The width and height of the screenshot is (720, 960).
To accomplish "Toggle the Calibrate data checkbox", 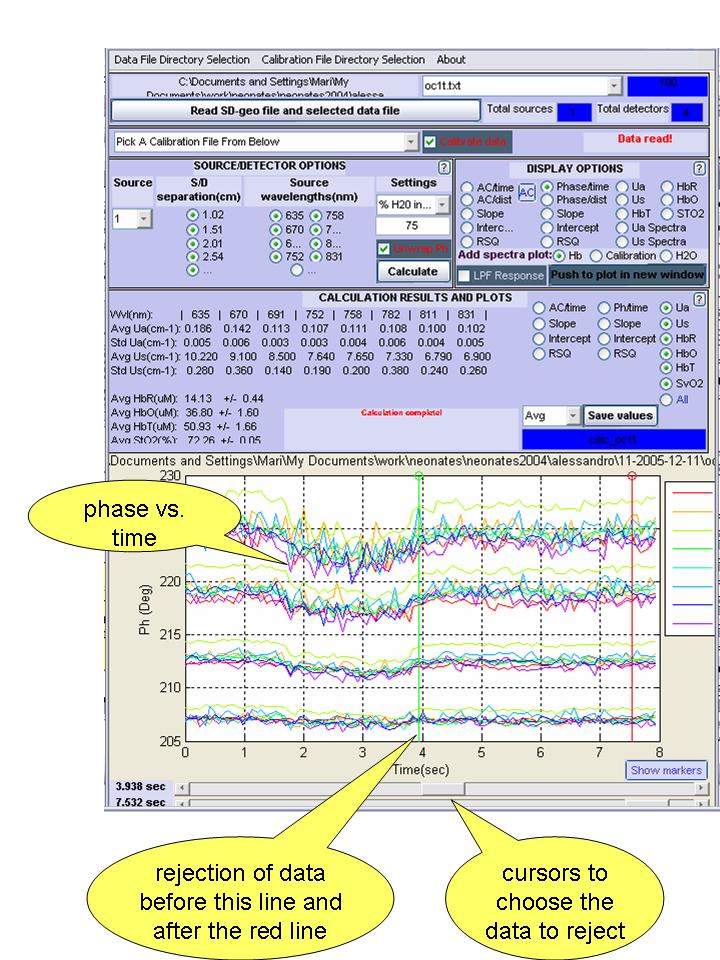I will (x=430, y=142).
